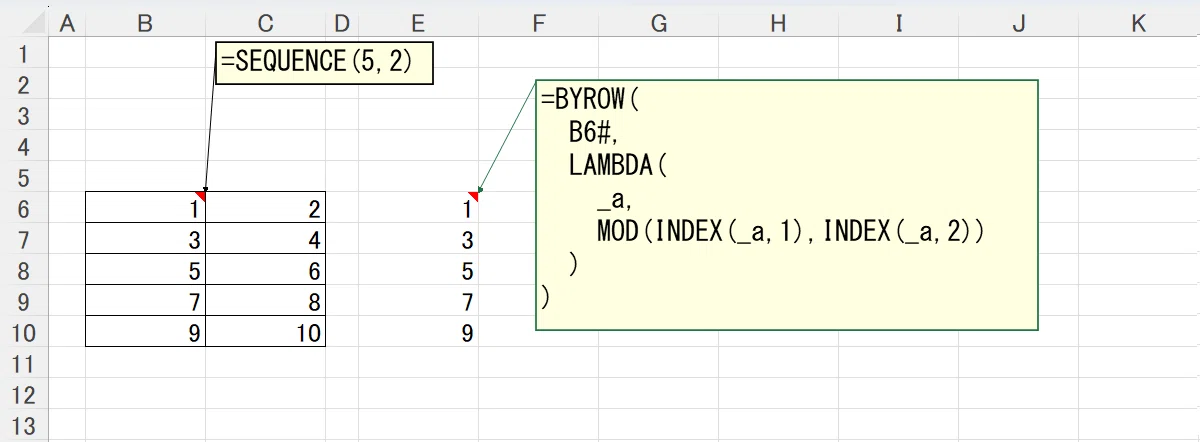
Task: Click cell C10 containing 10
Action: point(266,332)
